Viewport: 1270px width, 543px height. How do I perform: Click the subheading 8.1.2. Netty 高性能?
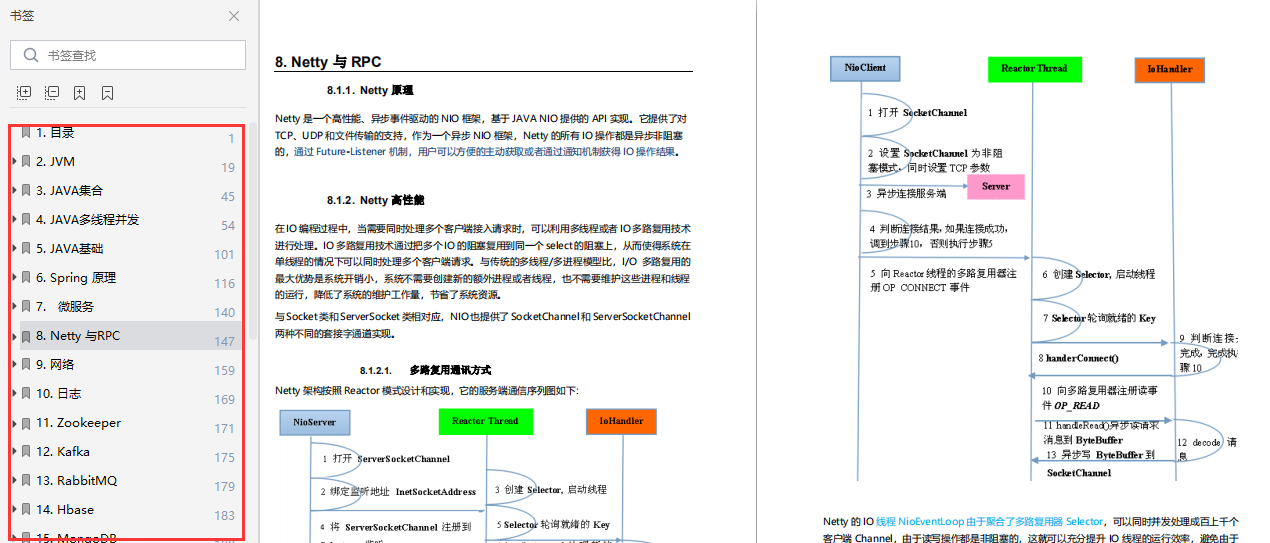pyautogui.click(x=376, y=200)
